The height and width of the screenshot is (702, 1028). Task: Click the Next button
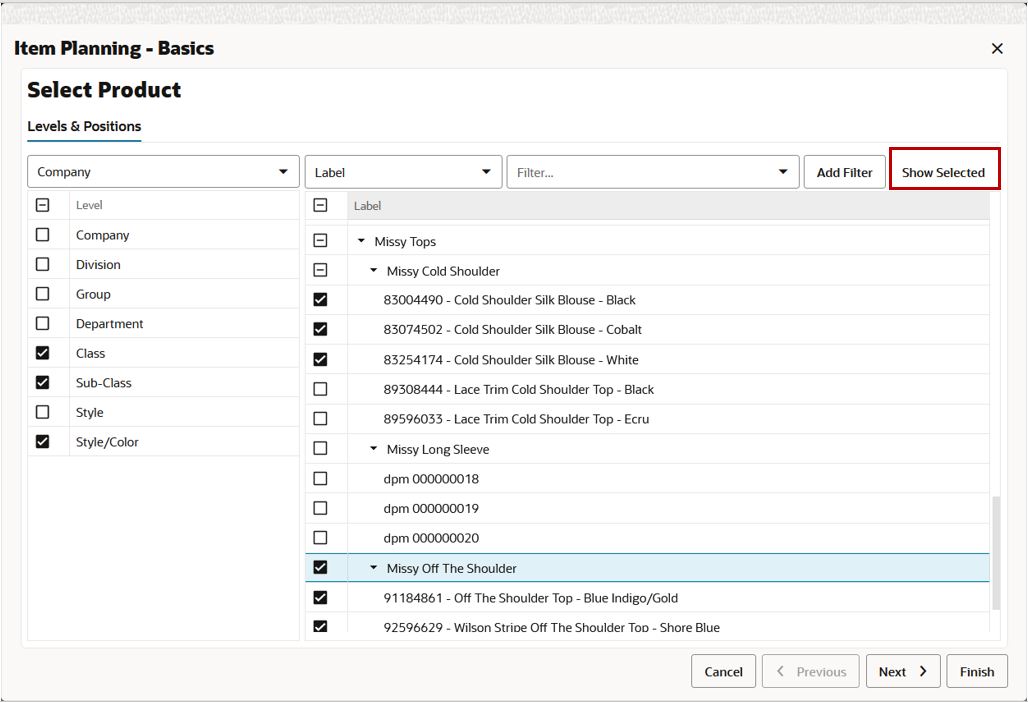tap(901, 671)
